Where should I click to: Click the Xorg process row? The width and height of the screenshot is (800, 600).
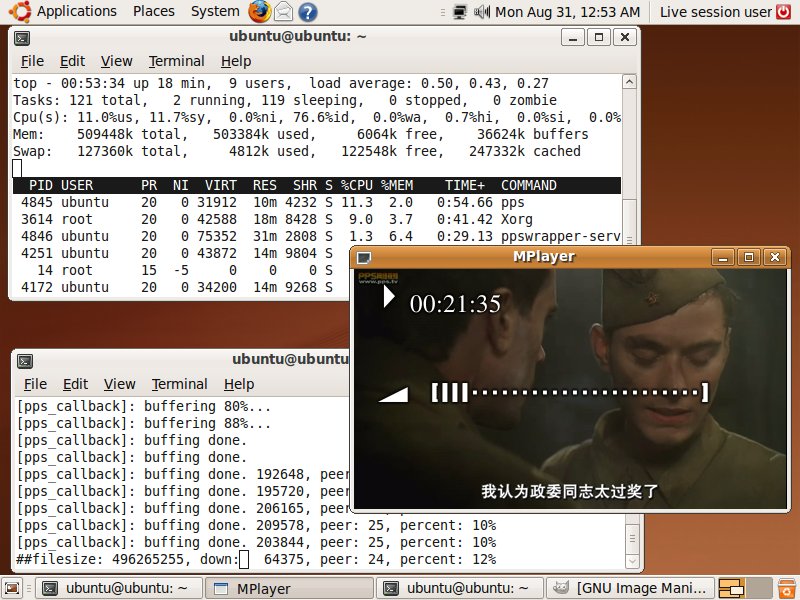click(x=317, y=219)
